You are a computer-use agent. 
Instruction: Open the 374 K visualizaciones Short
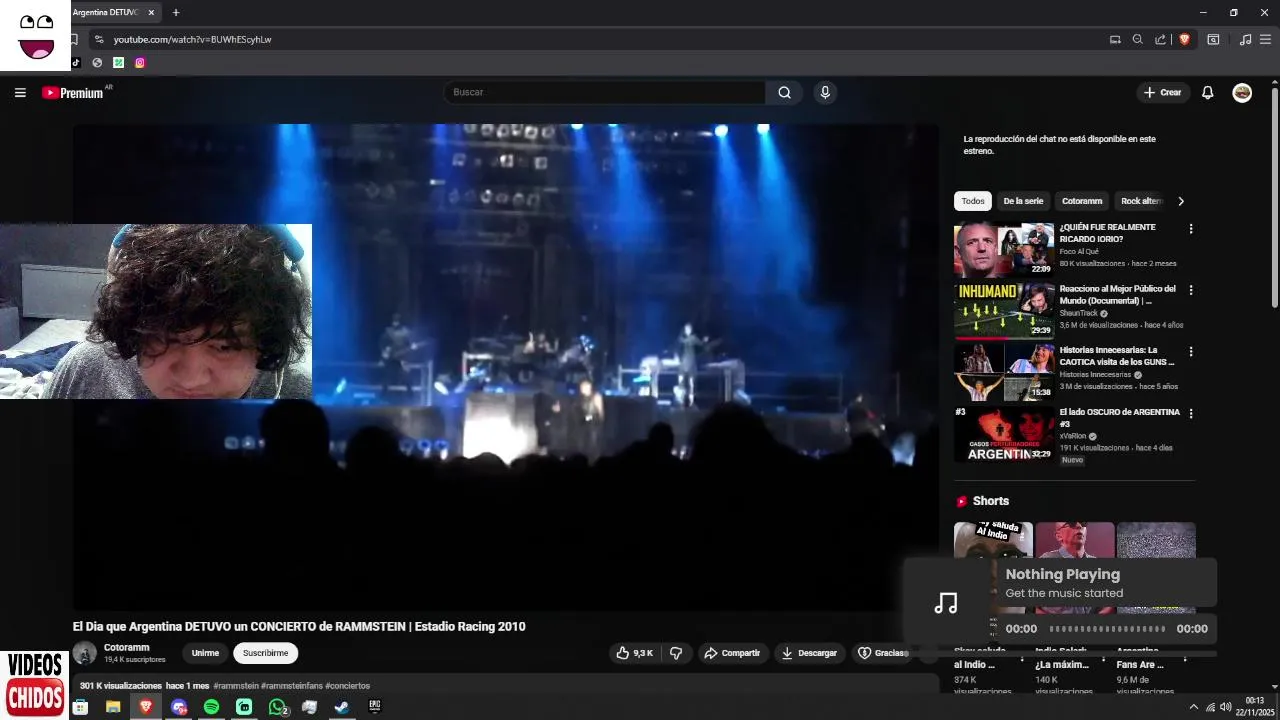coord(993,607)
